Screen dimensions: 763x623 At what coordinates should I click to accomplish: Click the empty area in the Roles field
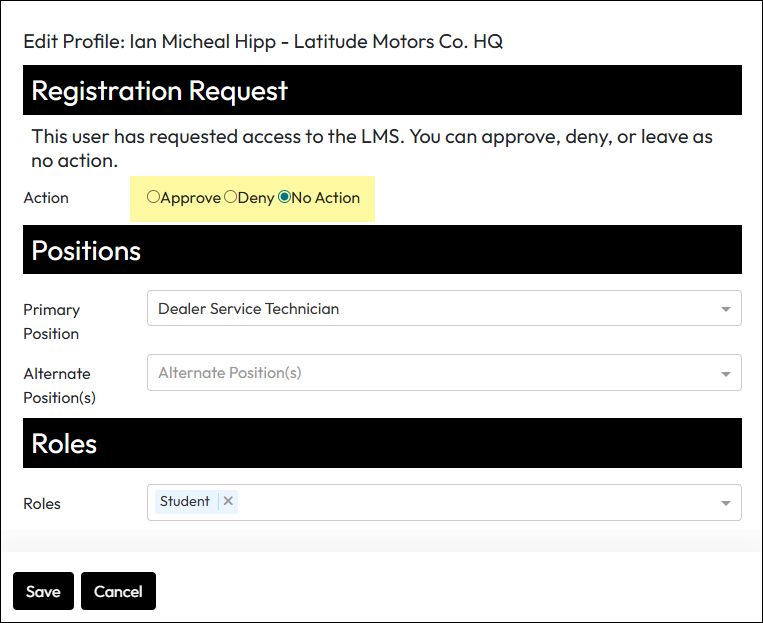pos(470,503)
